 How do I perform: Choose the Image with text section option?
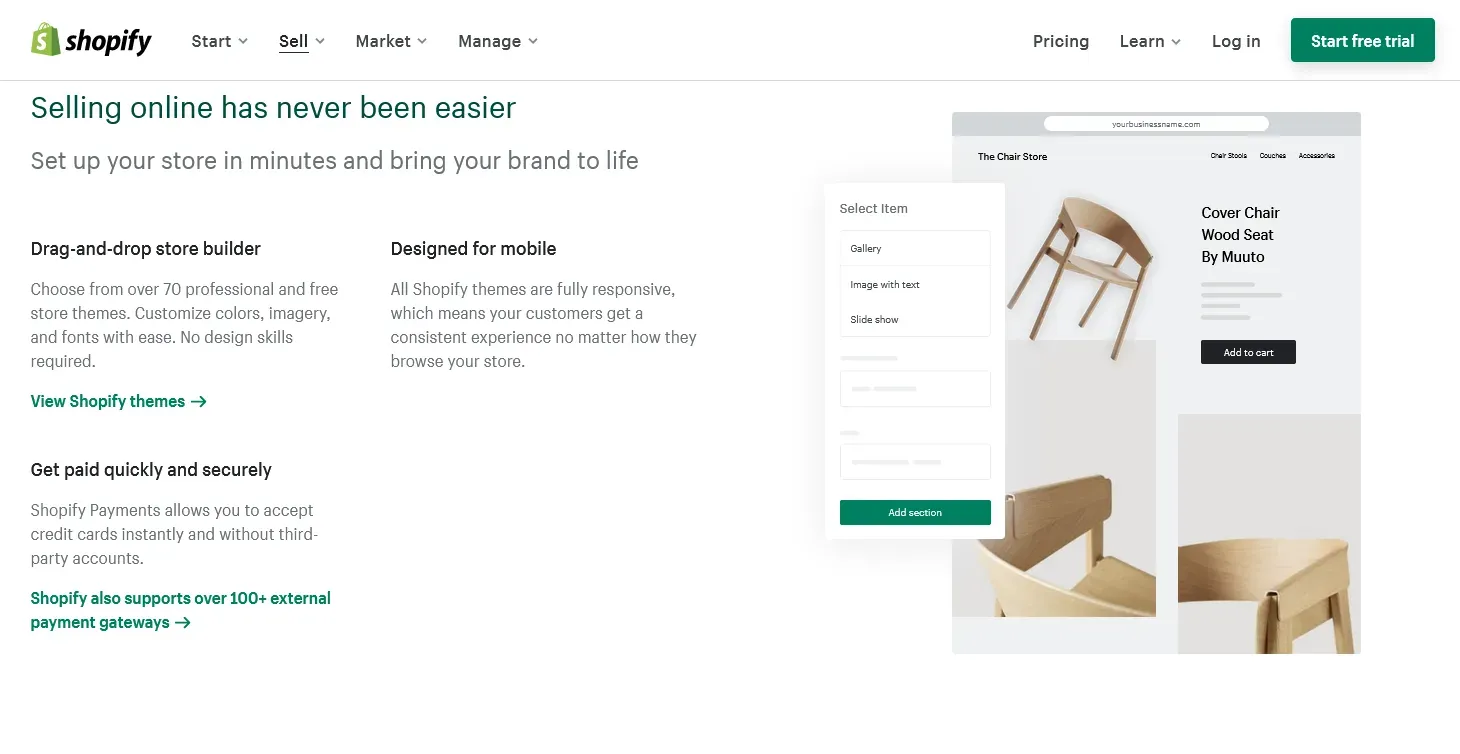(x=884, y=284)
